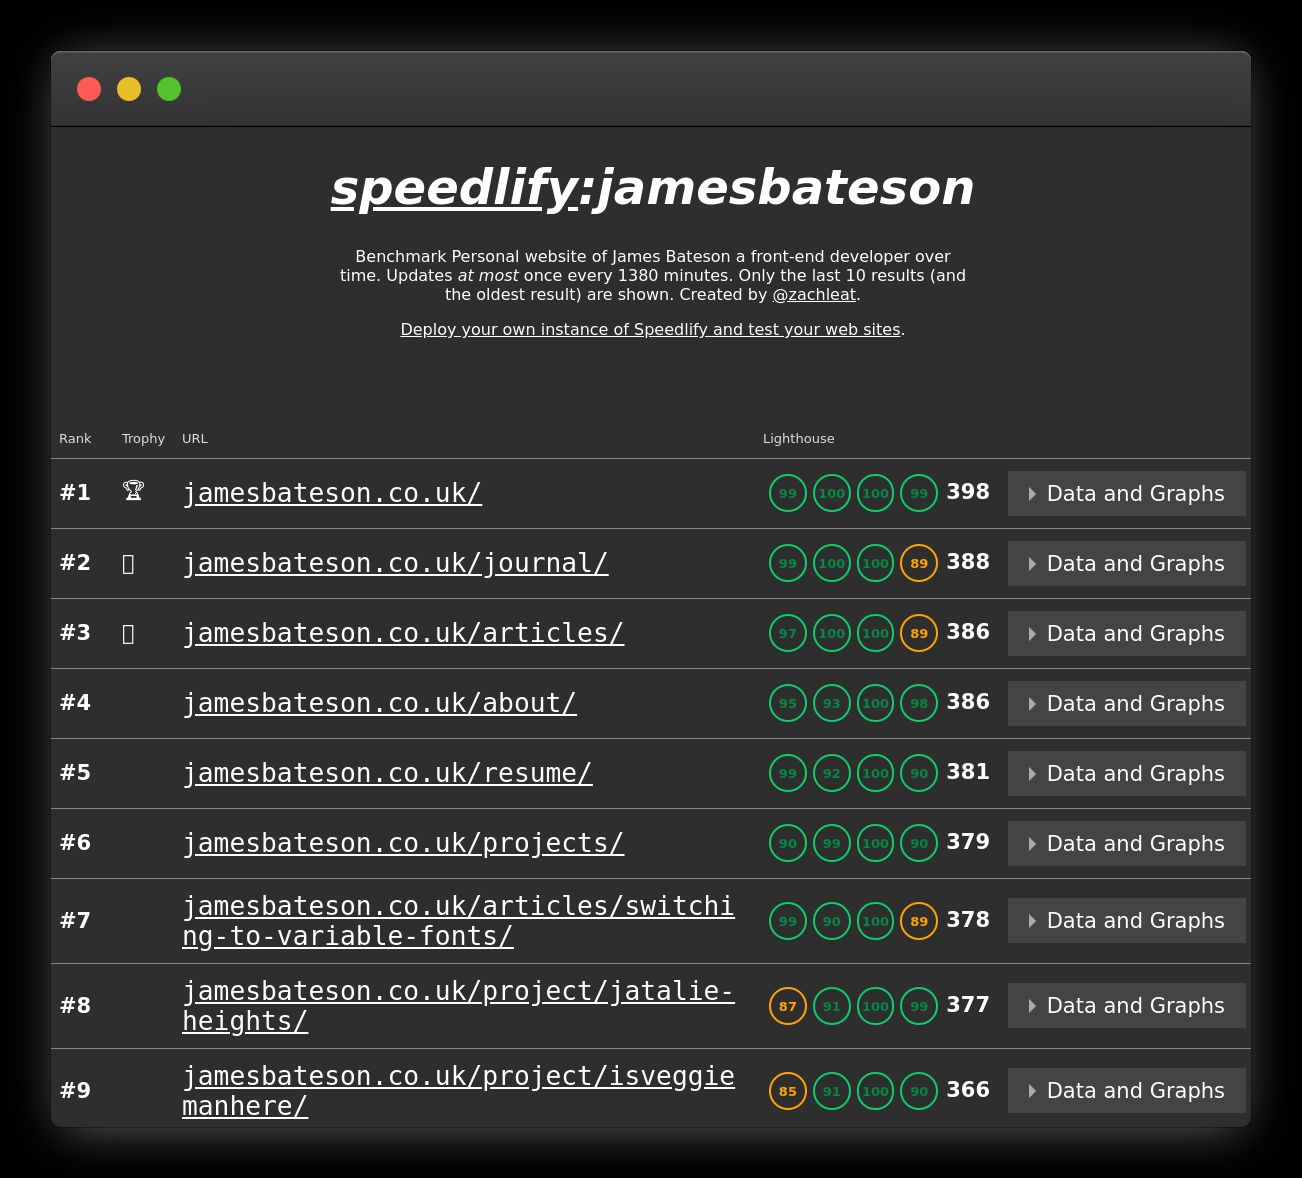This screenshot has height=1178, width=1302.
Task: Click the Lighthouse column header
Action: [798, 439]
